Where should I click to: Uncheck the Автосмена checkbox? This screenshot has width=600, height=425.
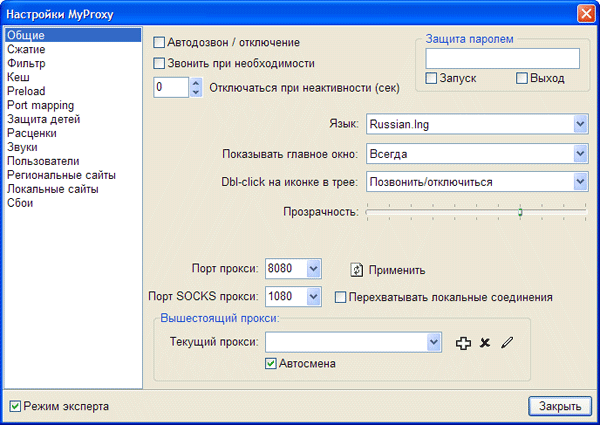click(270, 364)
